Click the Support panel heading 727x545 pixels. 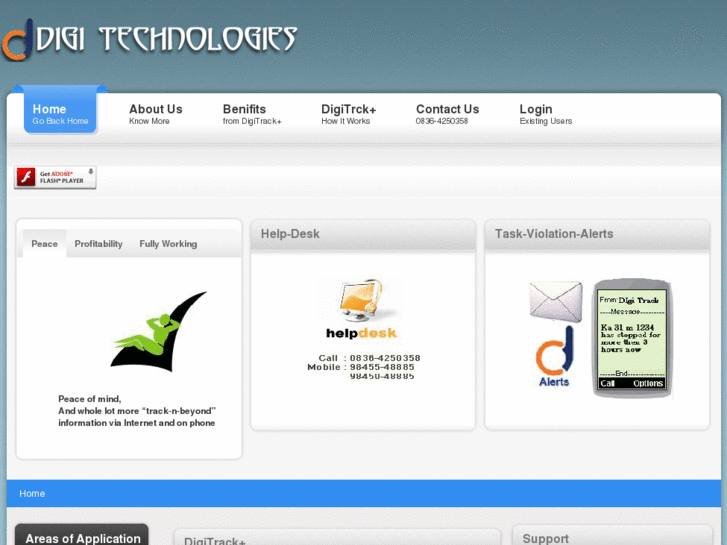coord(545,539)
